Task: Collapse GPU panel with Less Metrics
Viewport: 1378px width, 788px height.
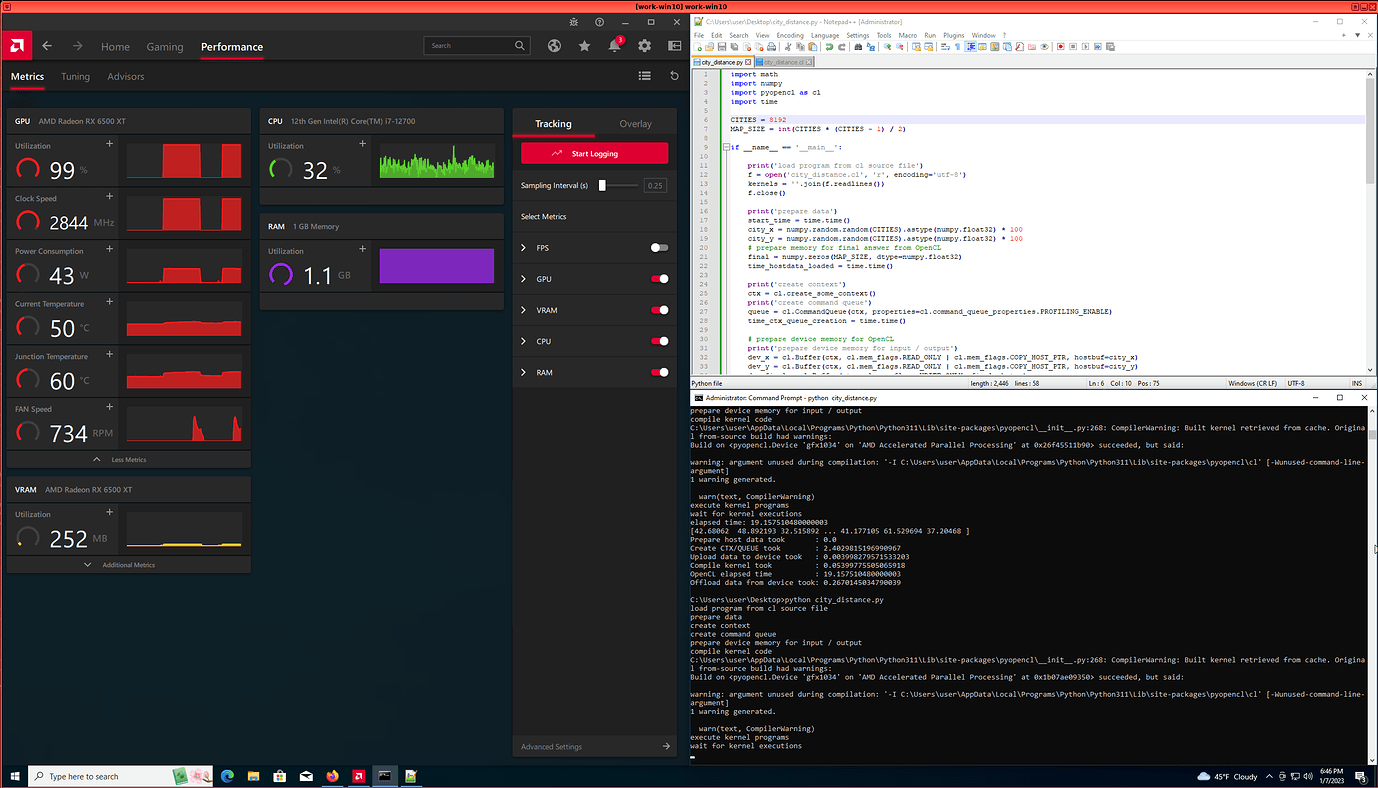Action: 128,460
